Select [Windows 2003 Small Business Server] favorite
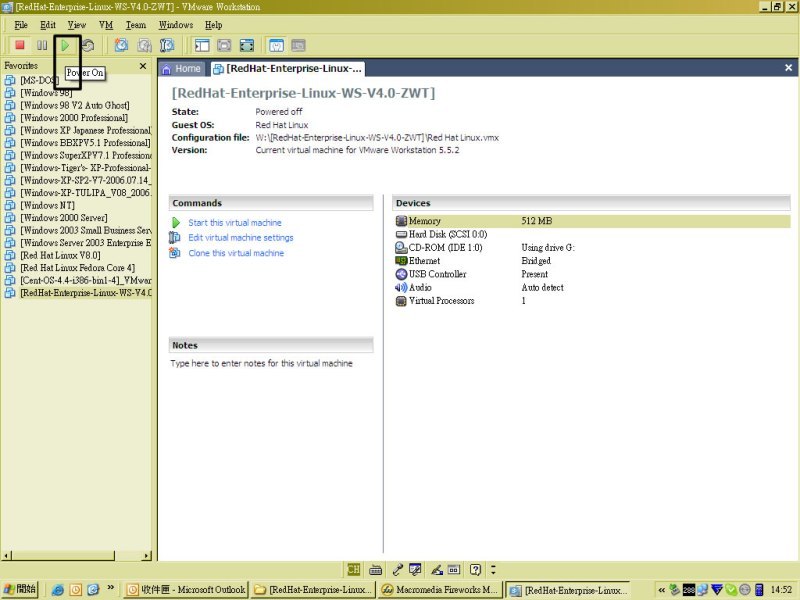 click(x=85, y=231)
